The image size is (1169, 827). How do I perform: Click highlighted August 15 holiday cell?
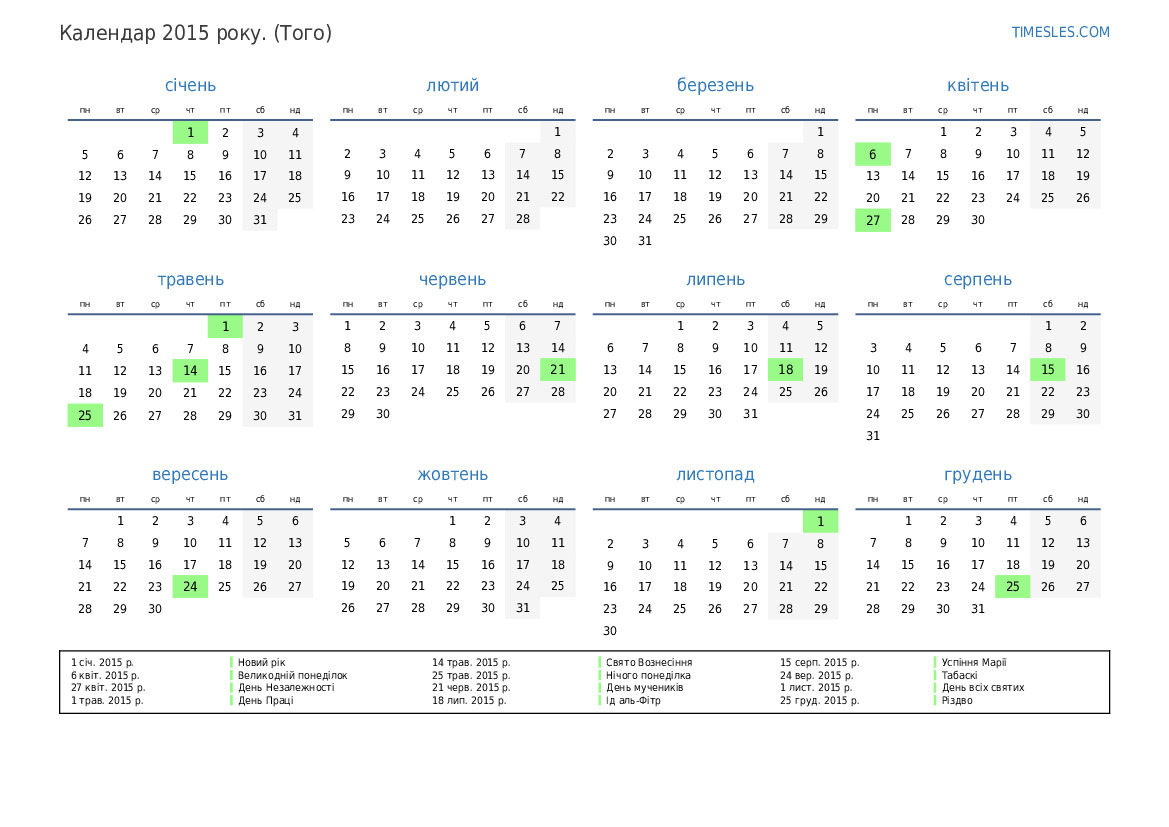1047,370
